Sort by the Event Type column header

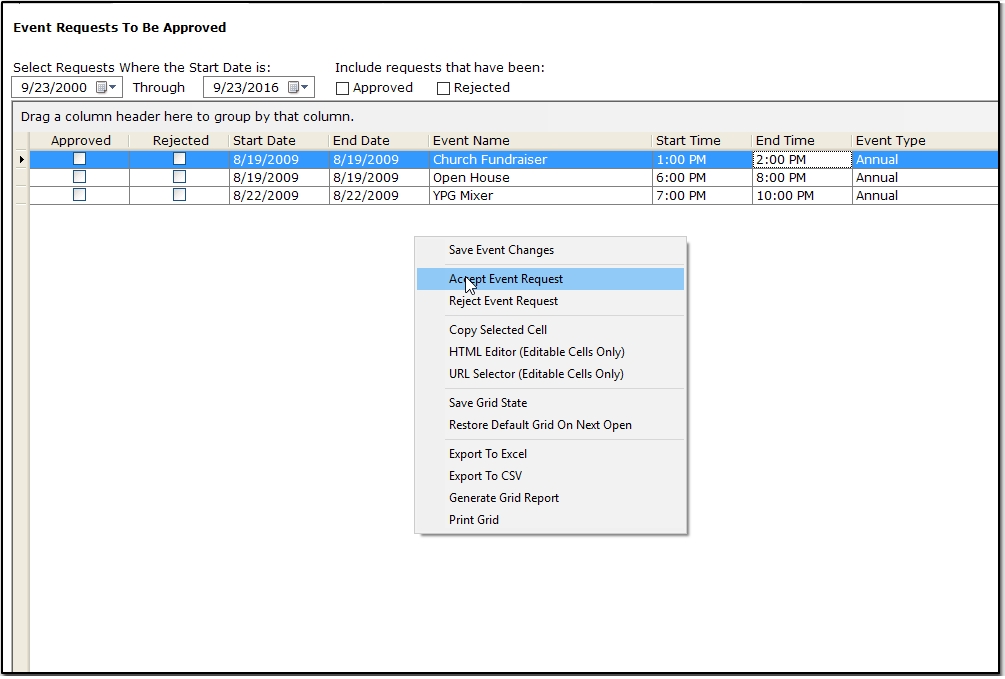pos(926,140)
